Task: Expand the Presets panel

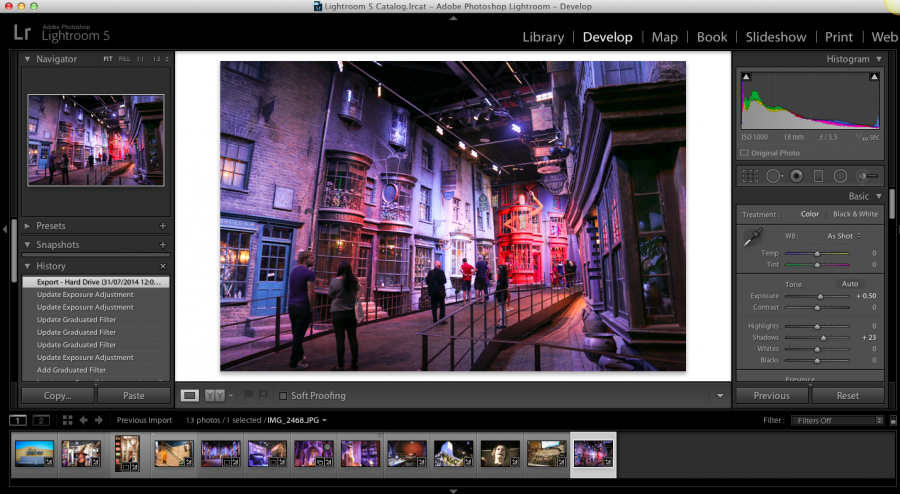Action: pos(27,226)
